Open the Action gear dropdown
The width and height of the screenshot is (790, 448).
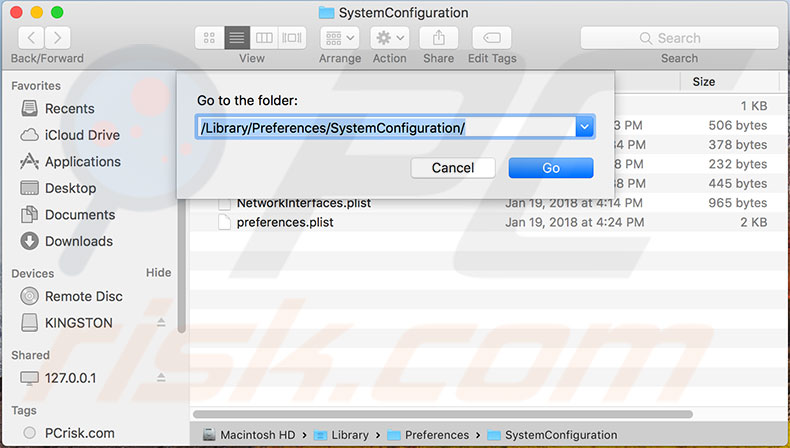tap(389, 38)
